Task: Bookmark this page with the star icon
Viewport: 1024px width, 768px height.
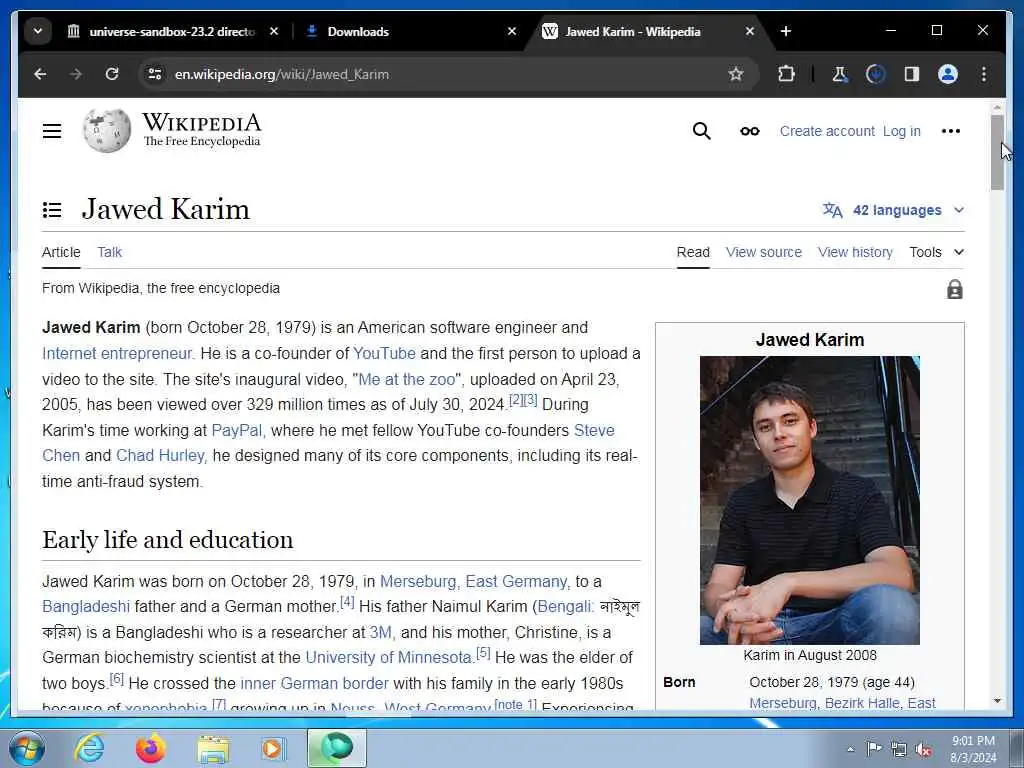Action: click(x=736, y=74)
